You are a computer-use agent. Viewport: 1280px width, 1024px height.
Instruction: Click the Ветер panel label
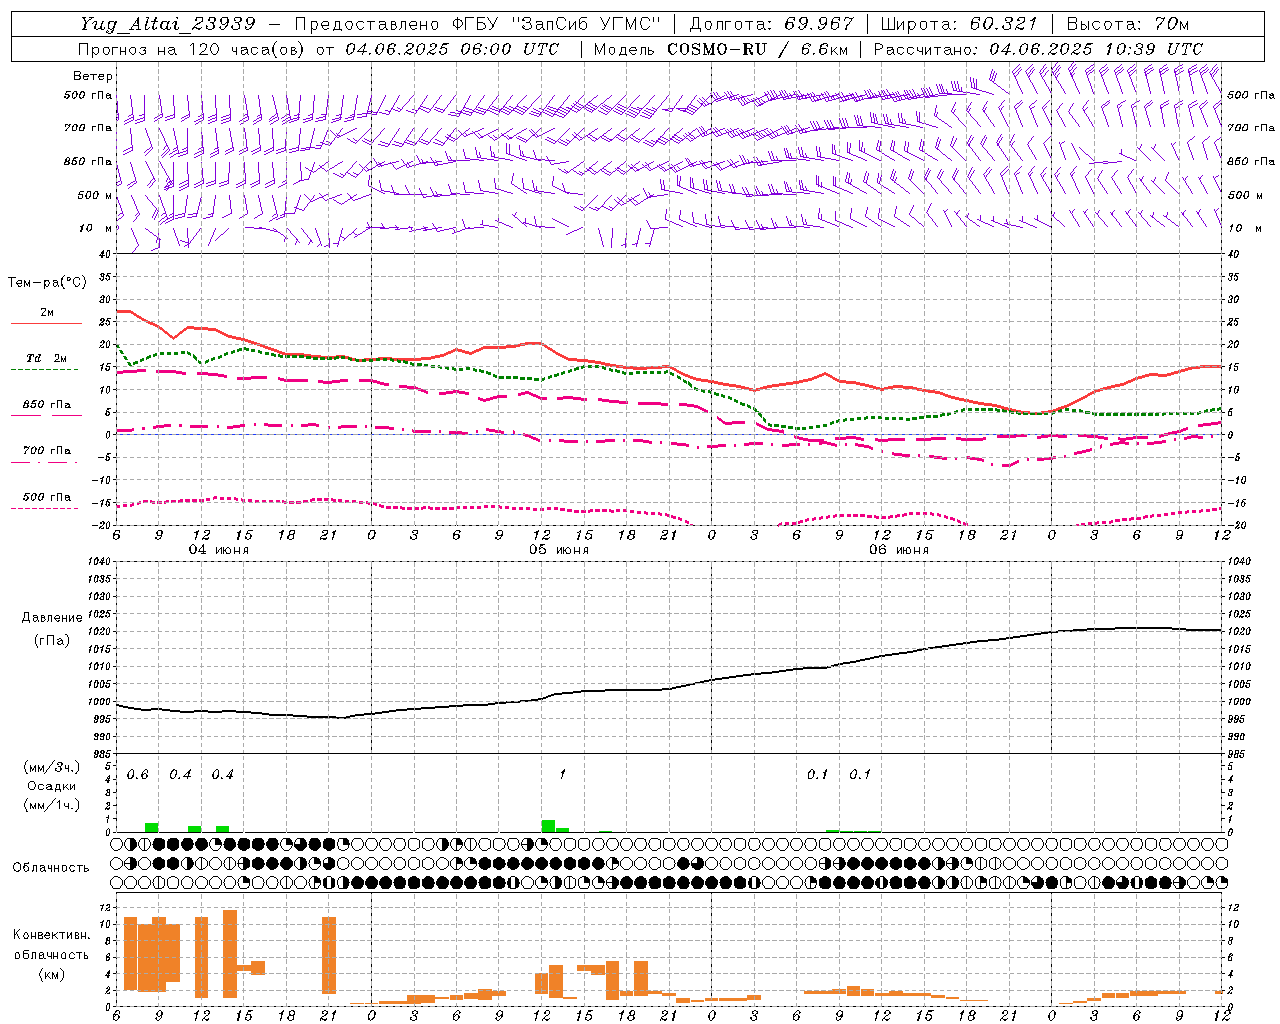point(93,76)
